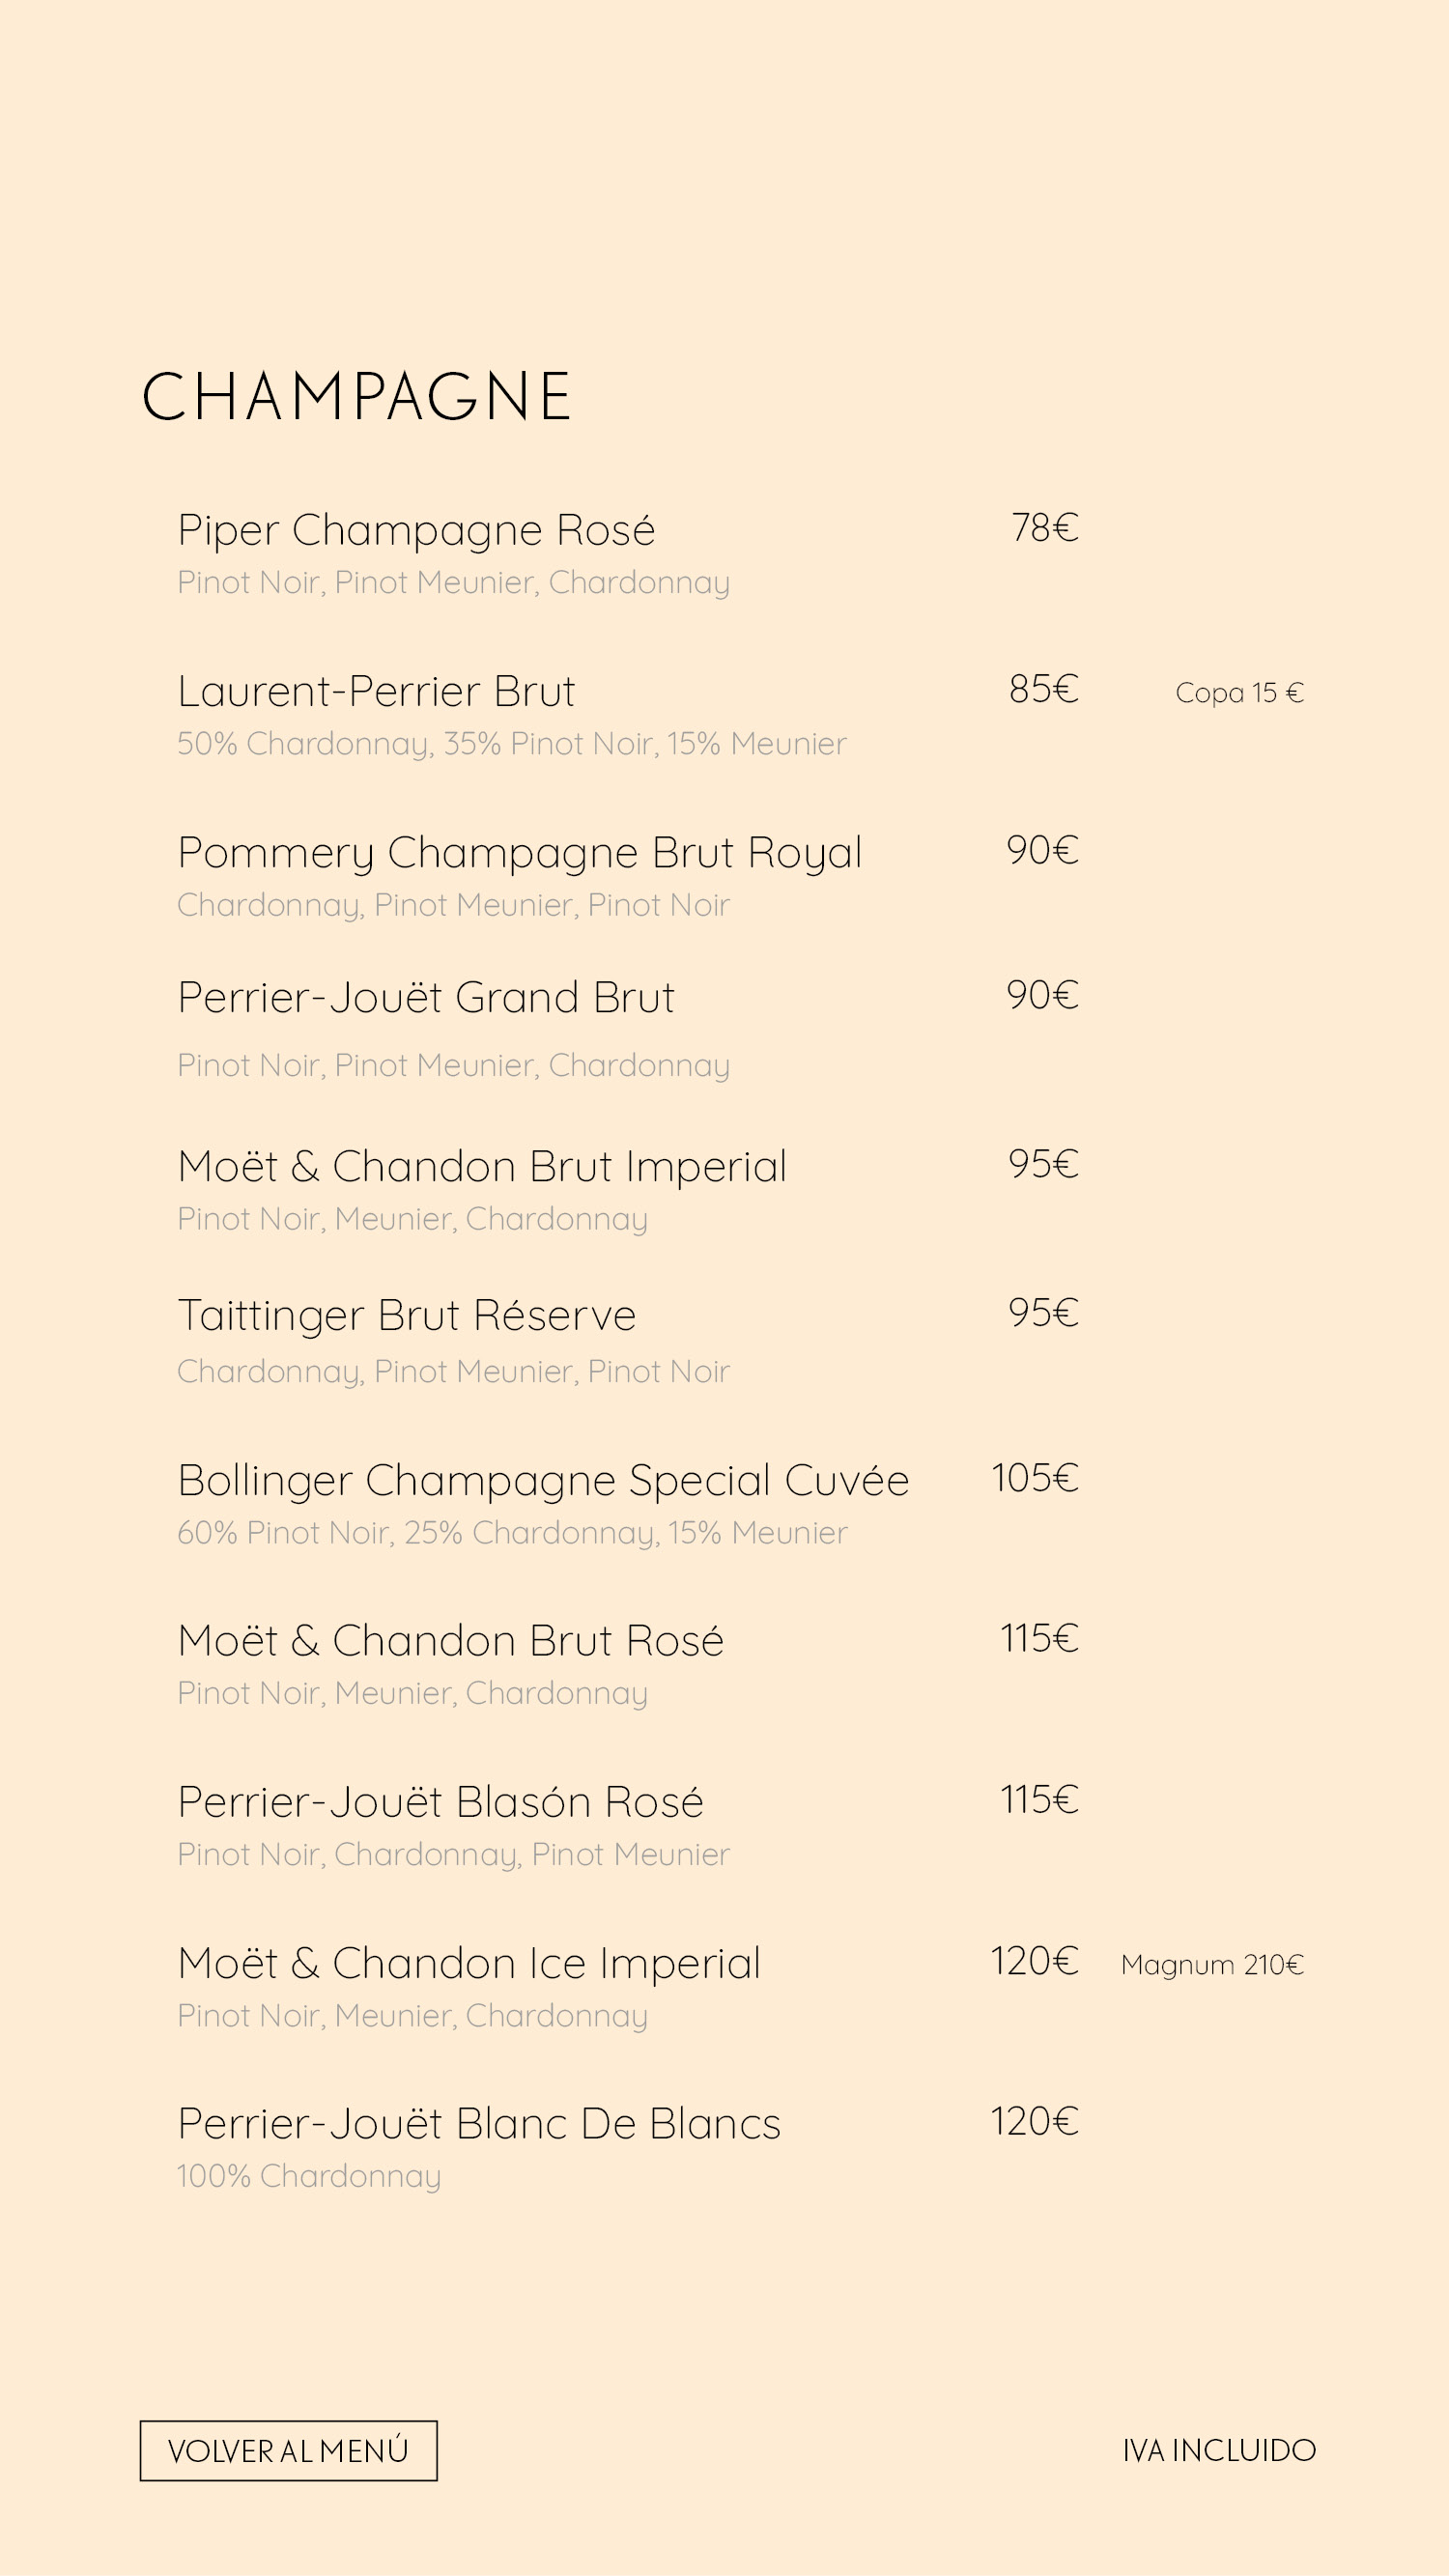Select Laurent-Perrier Brut entry

coord(376,691)
